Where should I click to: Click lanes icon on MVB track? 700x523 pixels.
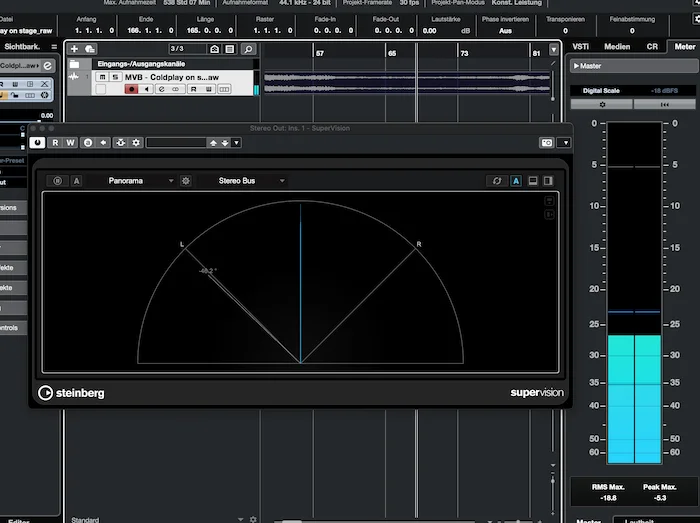point(224,89)
